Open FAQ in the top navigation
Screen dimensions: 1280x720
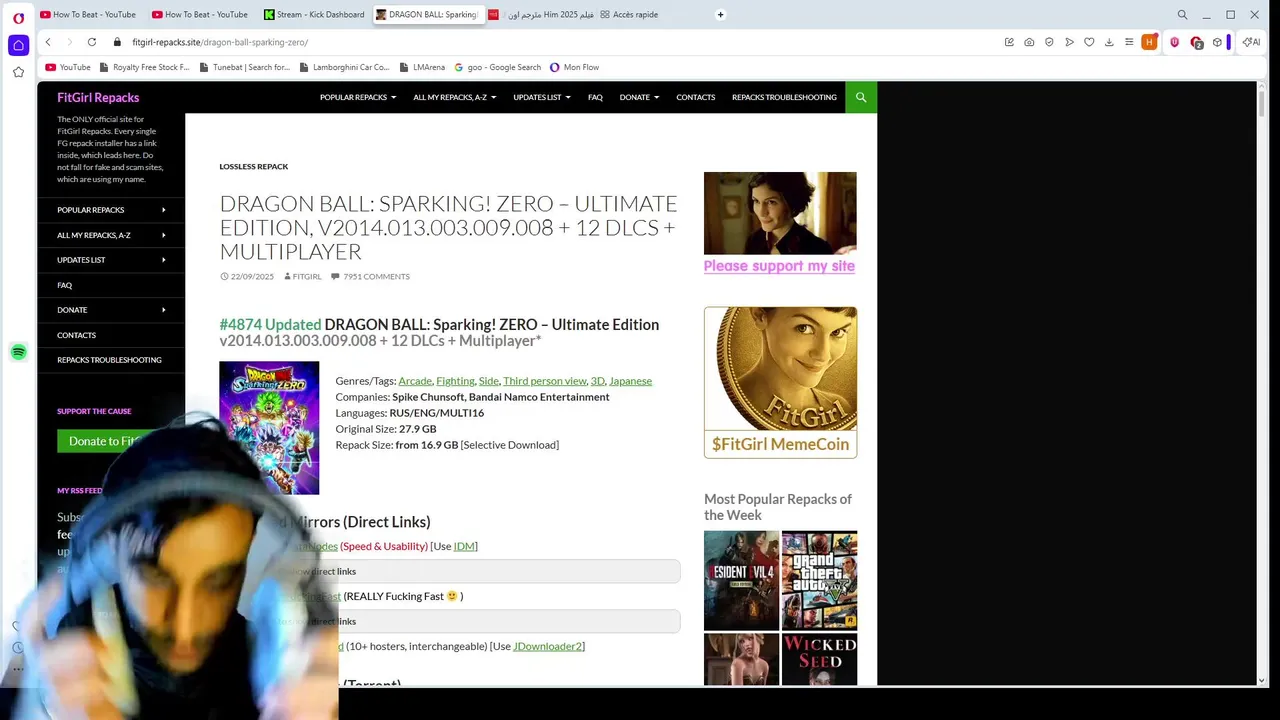pyautogui.click(x=595, y=97)
